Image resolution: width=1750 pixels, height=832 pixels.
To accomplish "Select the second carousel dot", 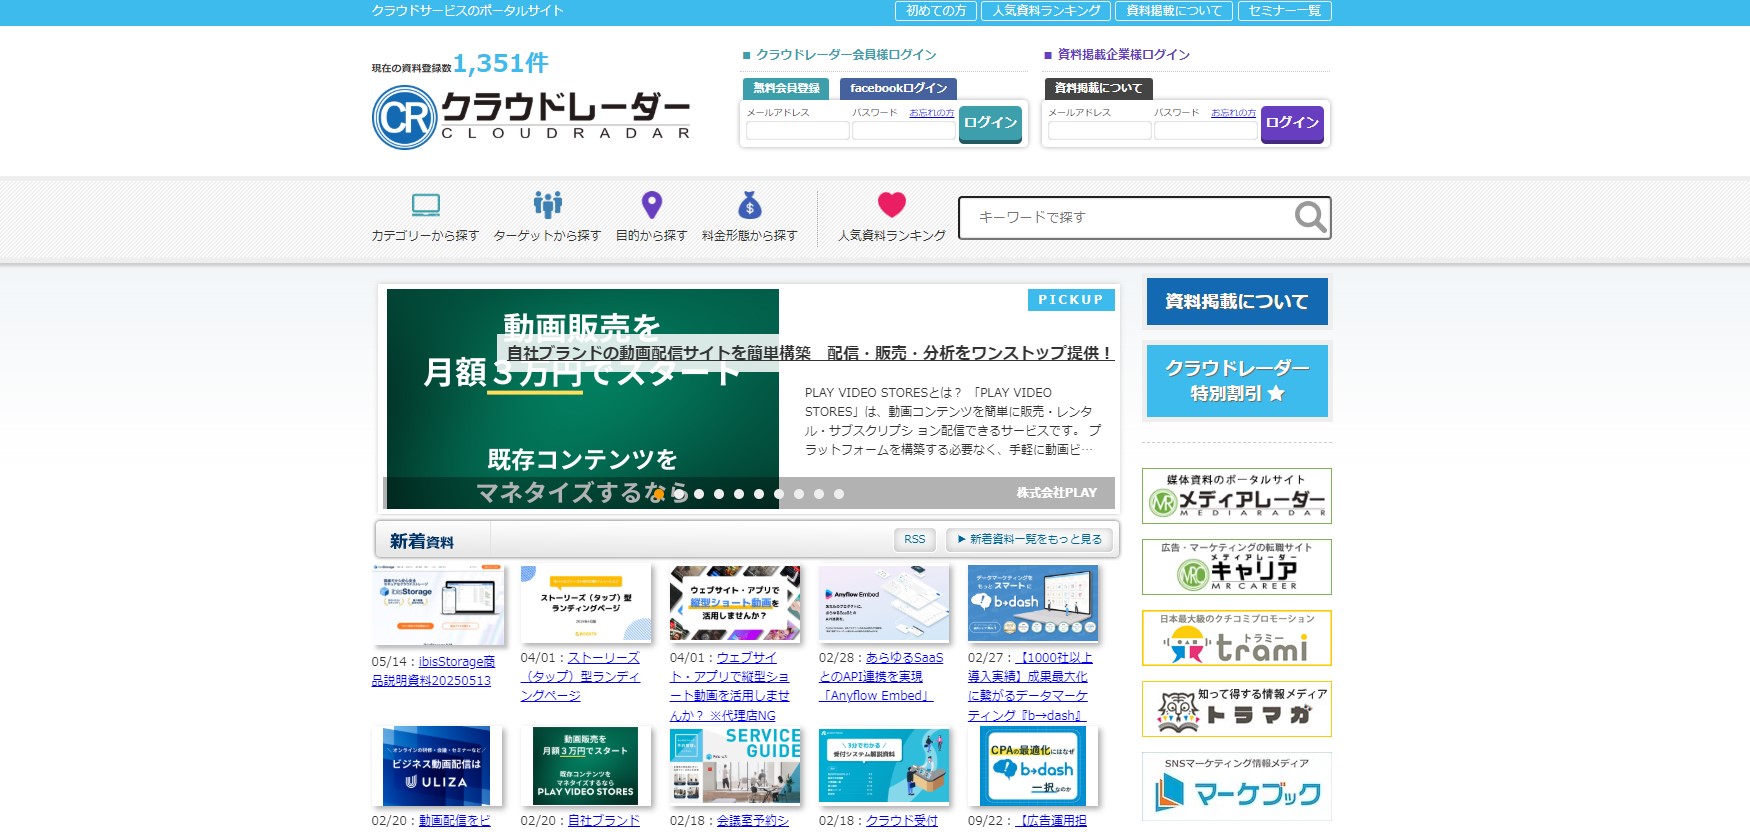I will 679,494.
